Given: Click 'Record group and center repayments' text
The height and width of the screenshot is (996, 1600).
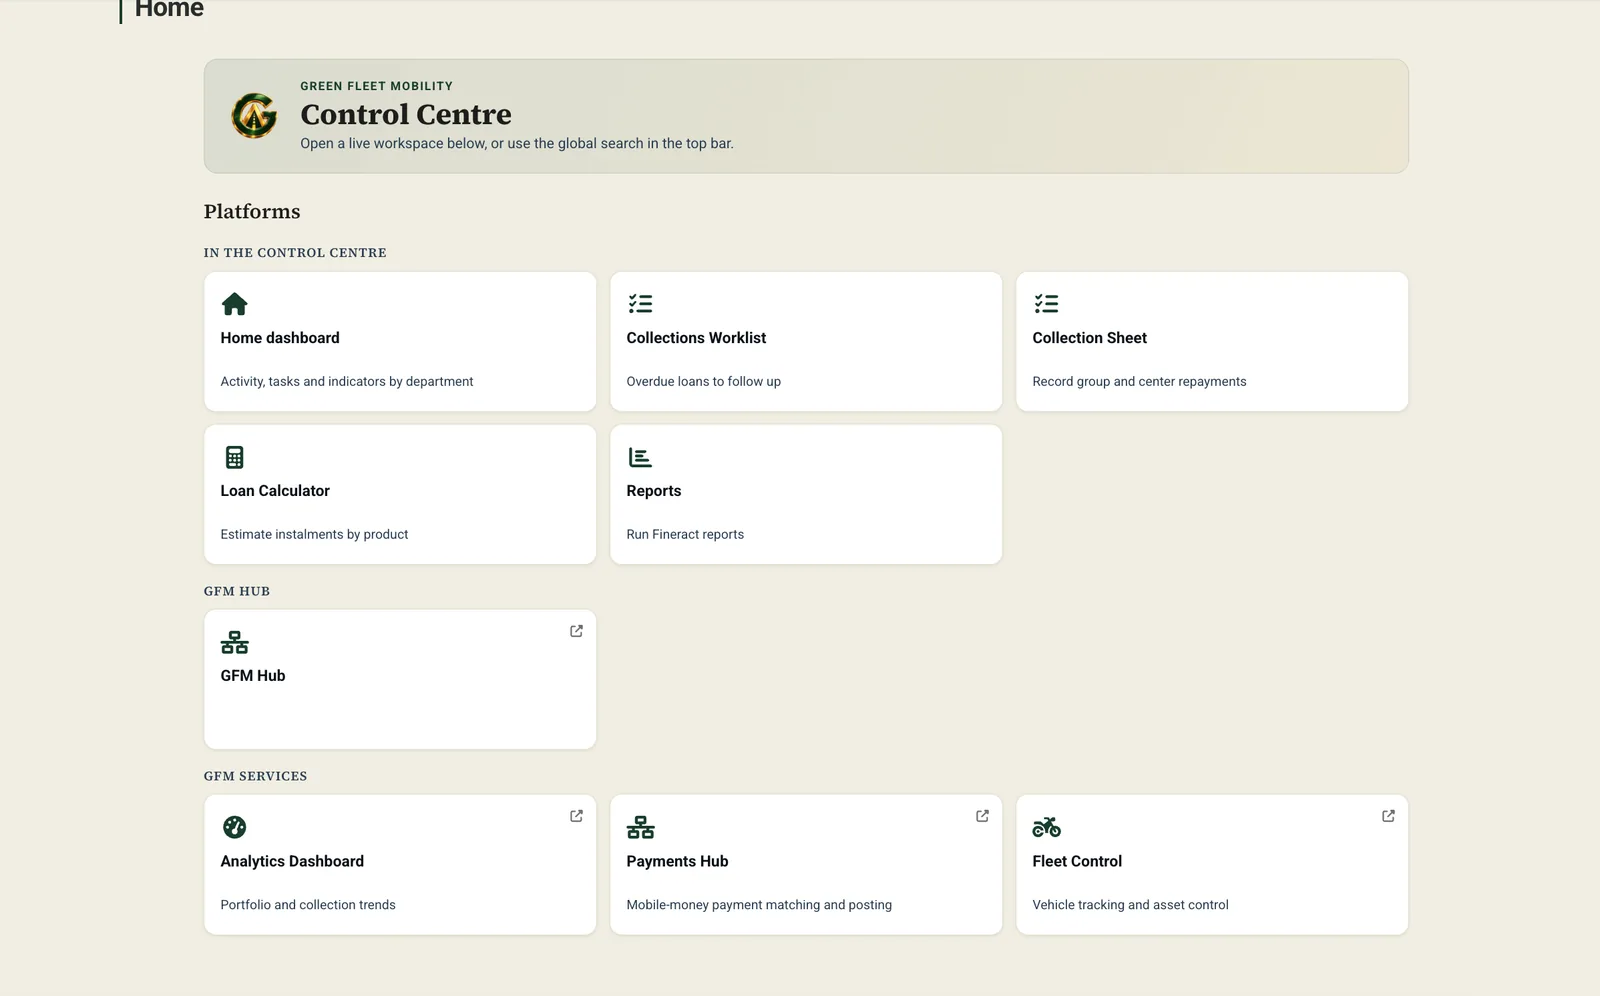Looking at the screenshot, I should [x=1139, y=381].
